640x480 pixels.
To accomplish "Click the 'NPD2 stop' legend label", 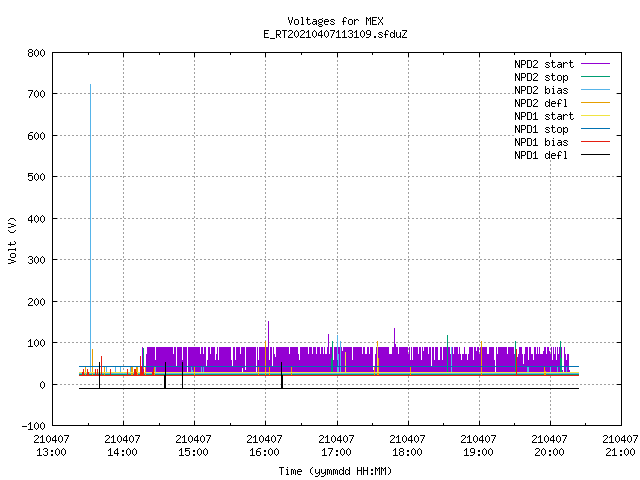I will coord(541,77).
